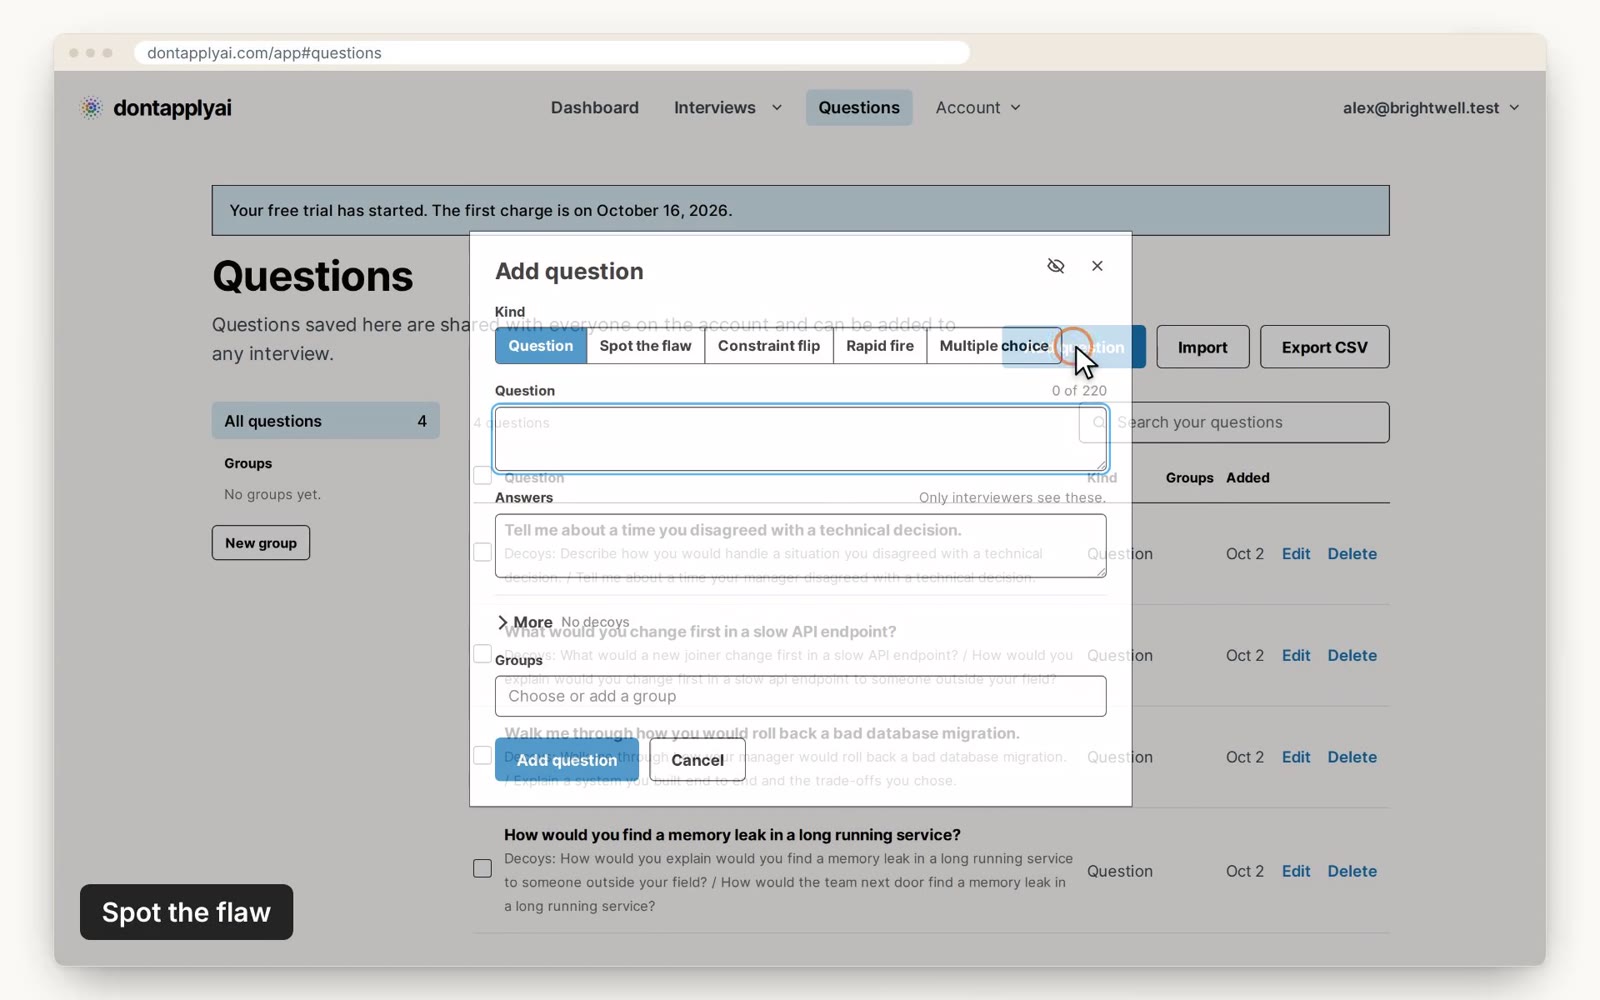Viewport: 1600px width, 1000px height.
Task: Pick the Rapid fire kind
Action: tap(880, 346)
